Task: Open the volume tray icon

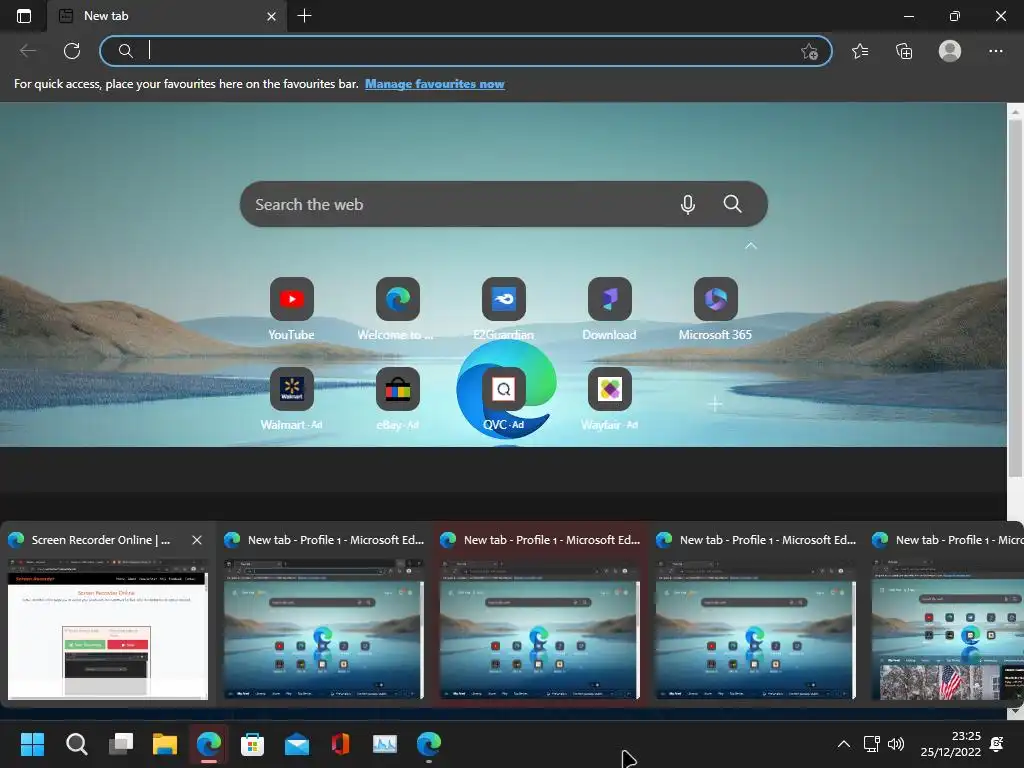Action: pos(896,744)
